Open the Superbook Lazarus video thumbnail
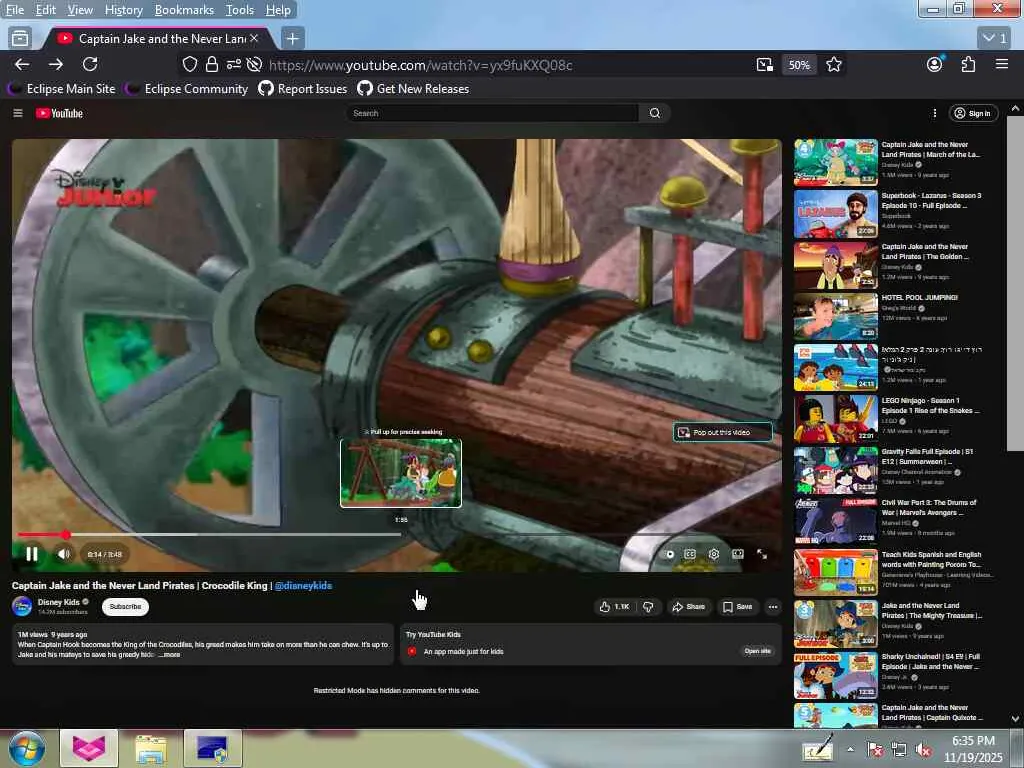 point(835,214)
